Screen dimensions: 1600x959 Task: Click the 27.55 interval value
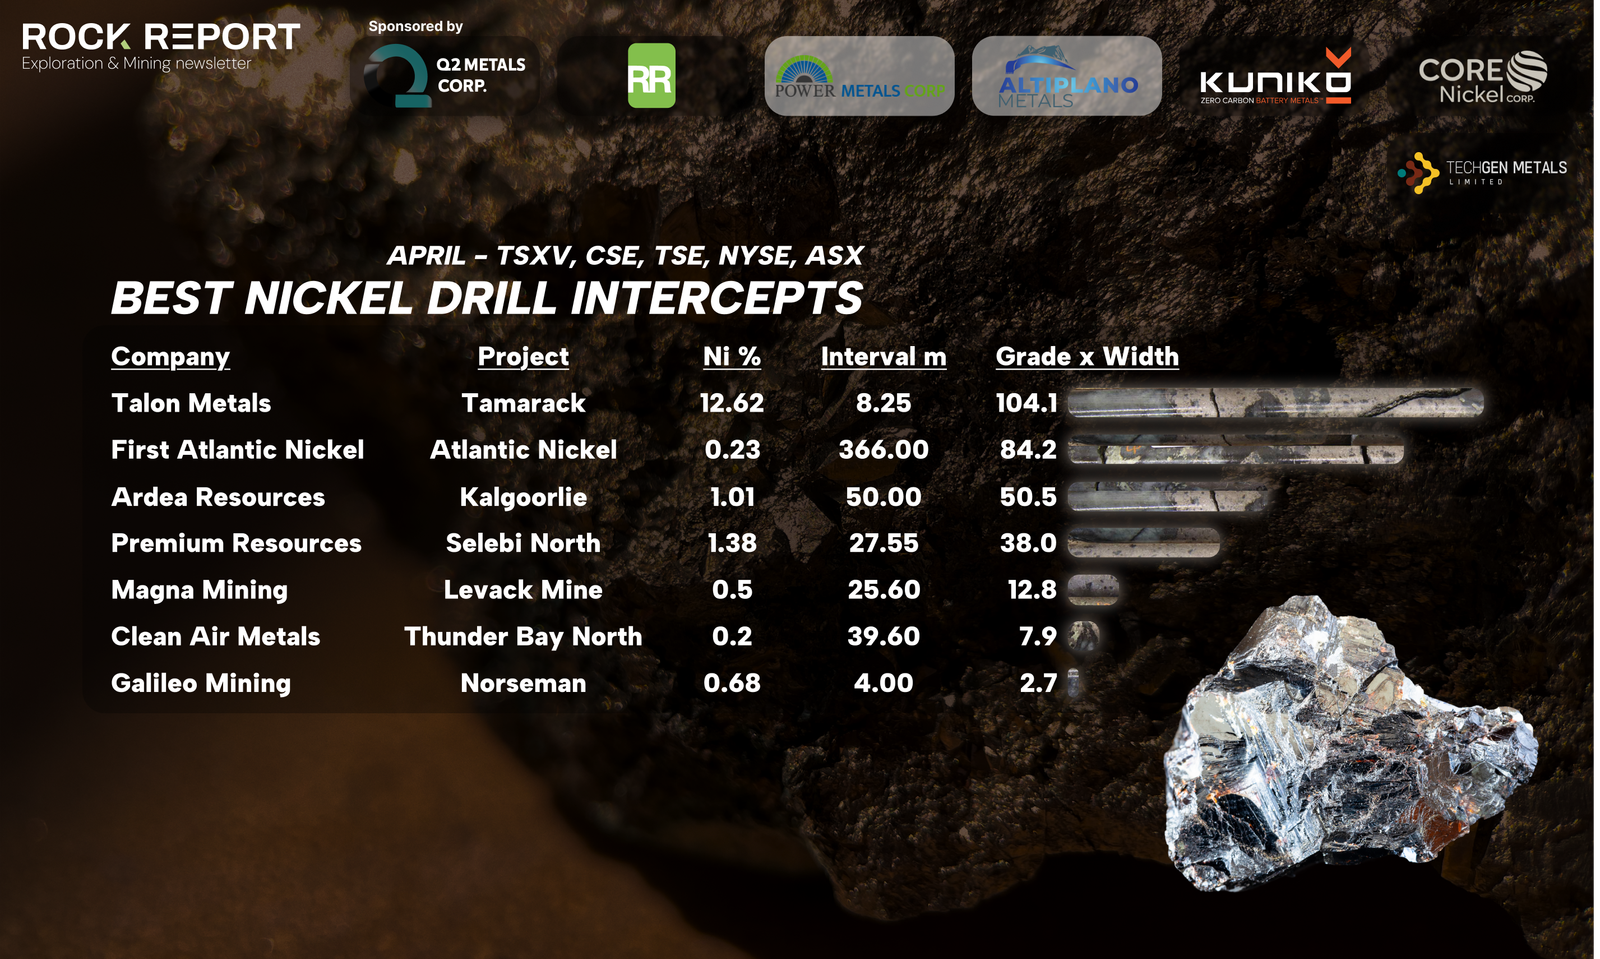883,543
